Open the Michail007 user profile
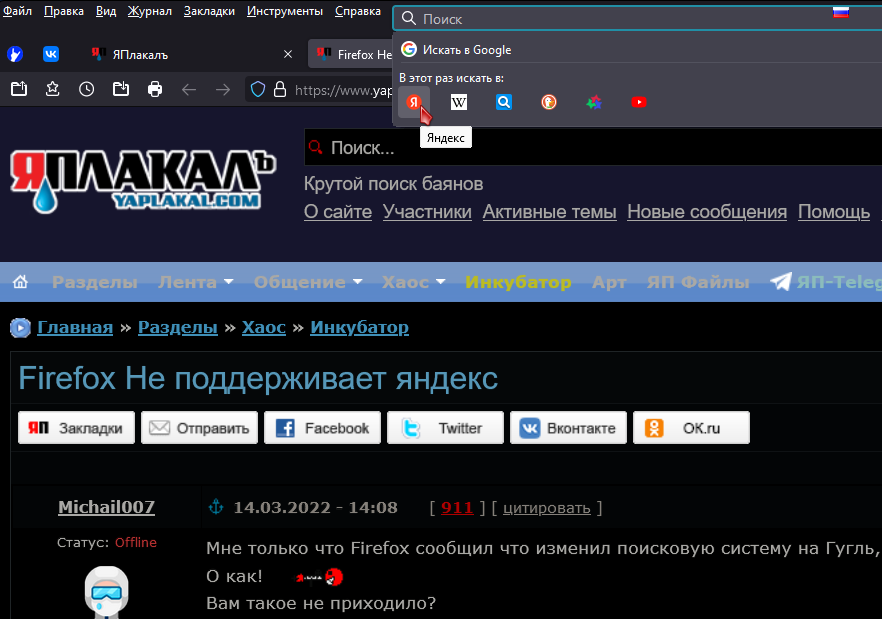 point(106,507)
